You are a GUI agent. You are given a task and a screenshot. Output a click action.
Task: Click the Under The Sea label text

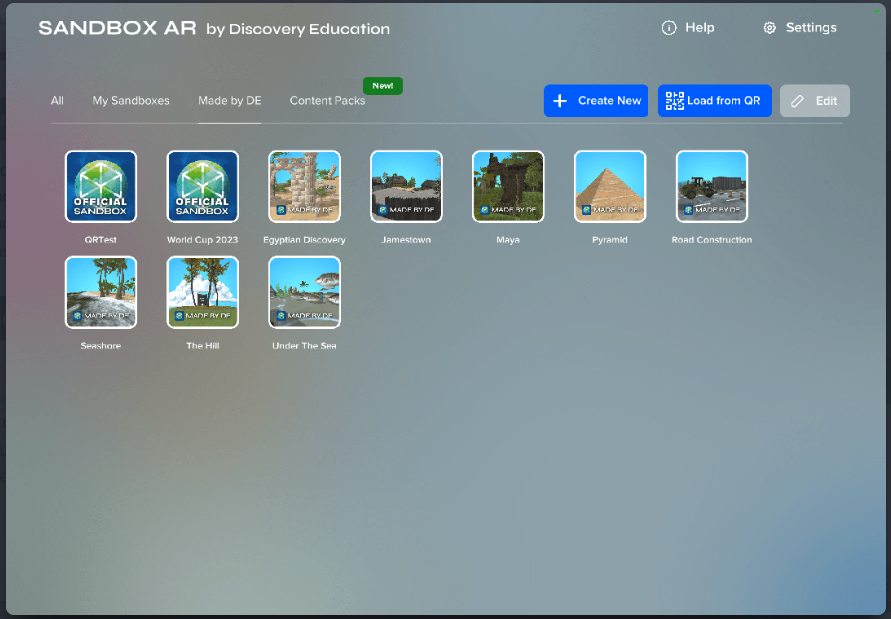click(304, 346)
